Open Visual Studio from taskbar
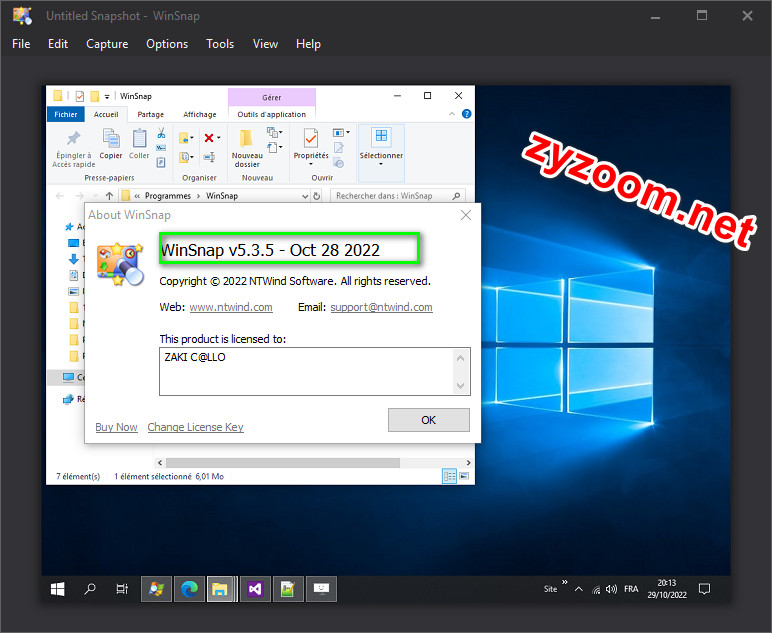 255,589
